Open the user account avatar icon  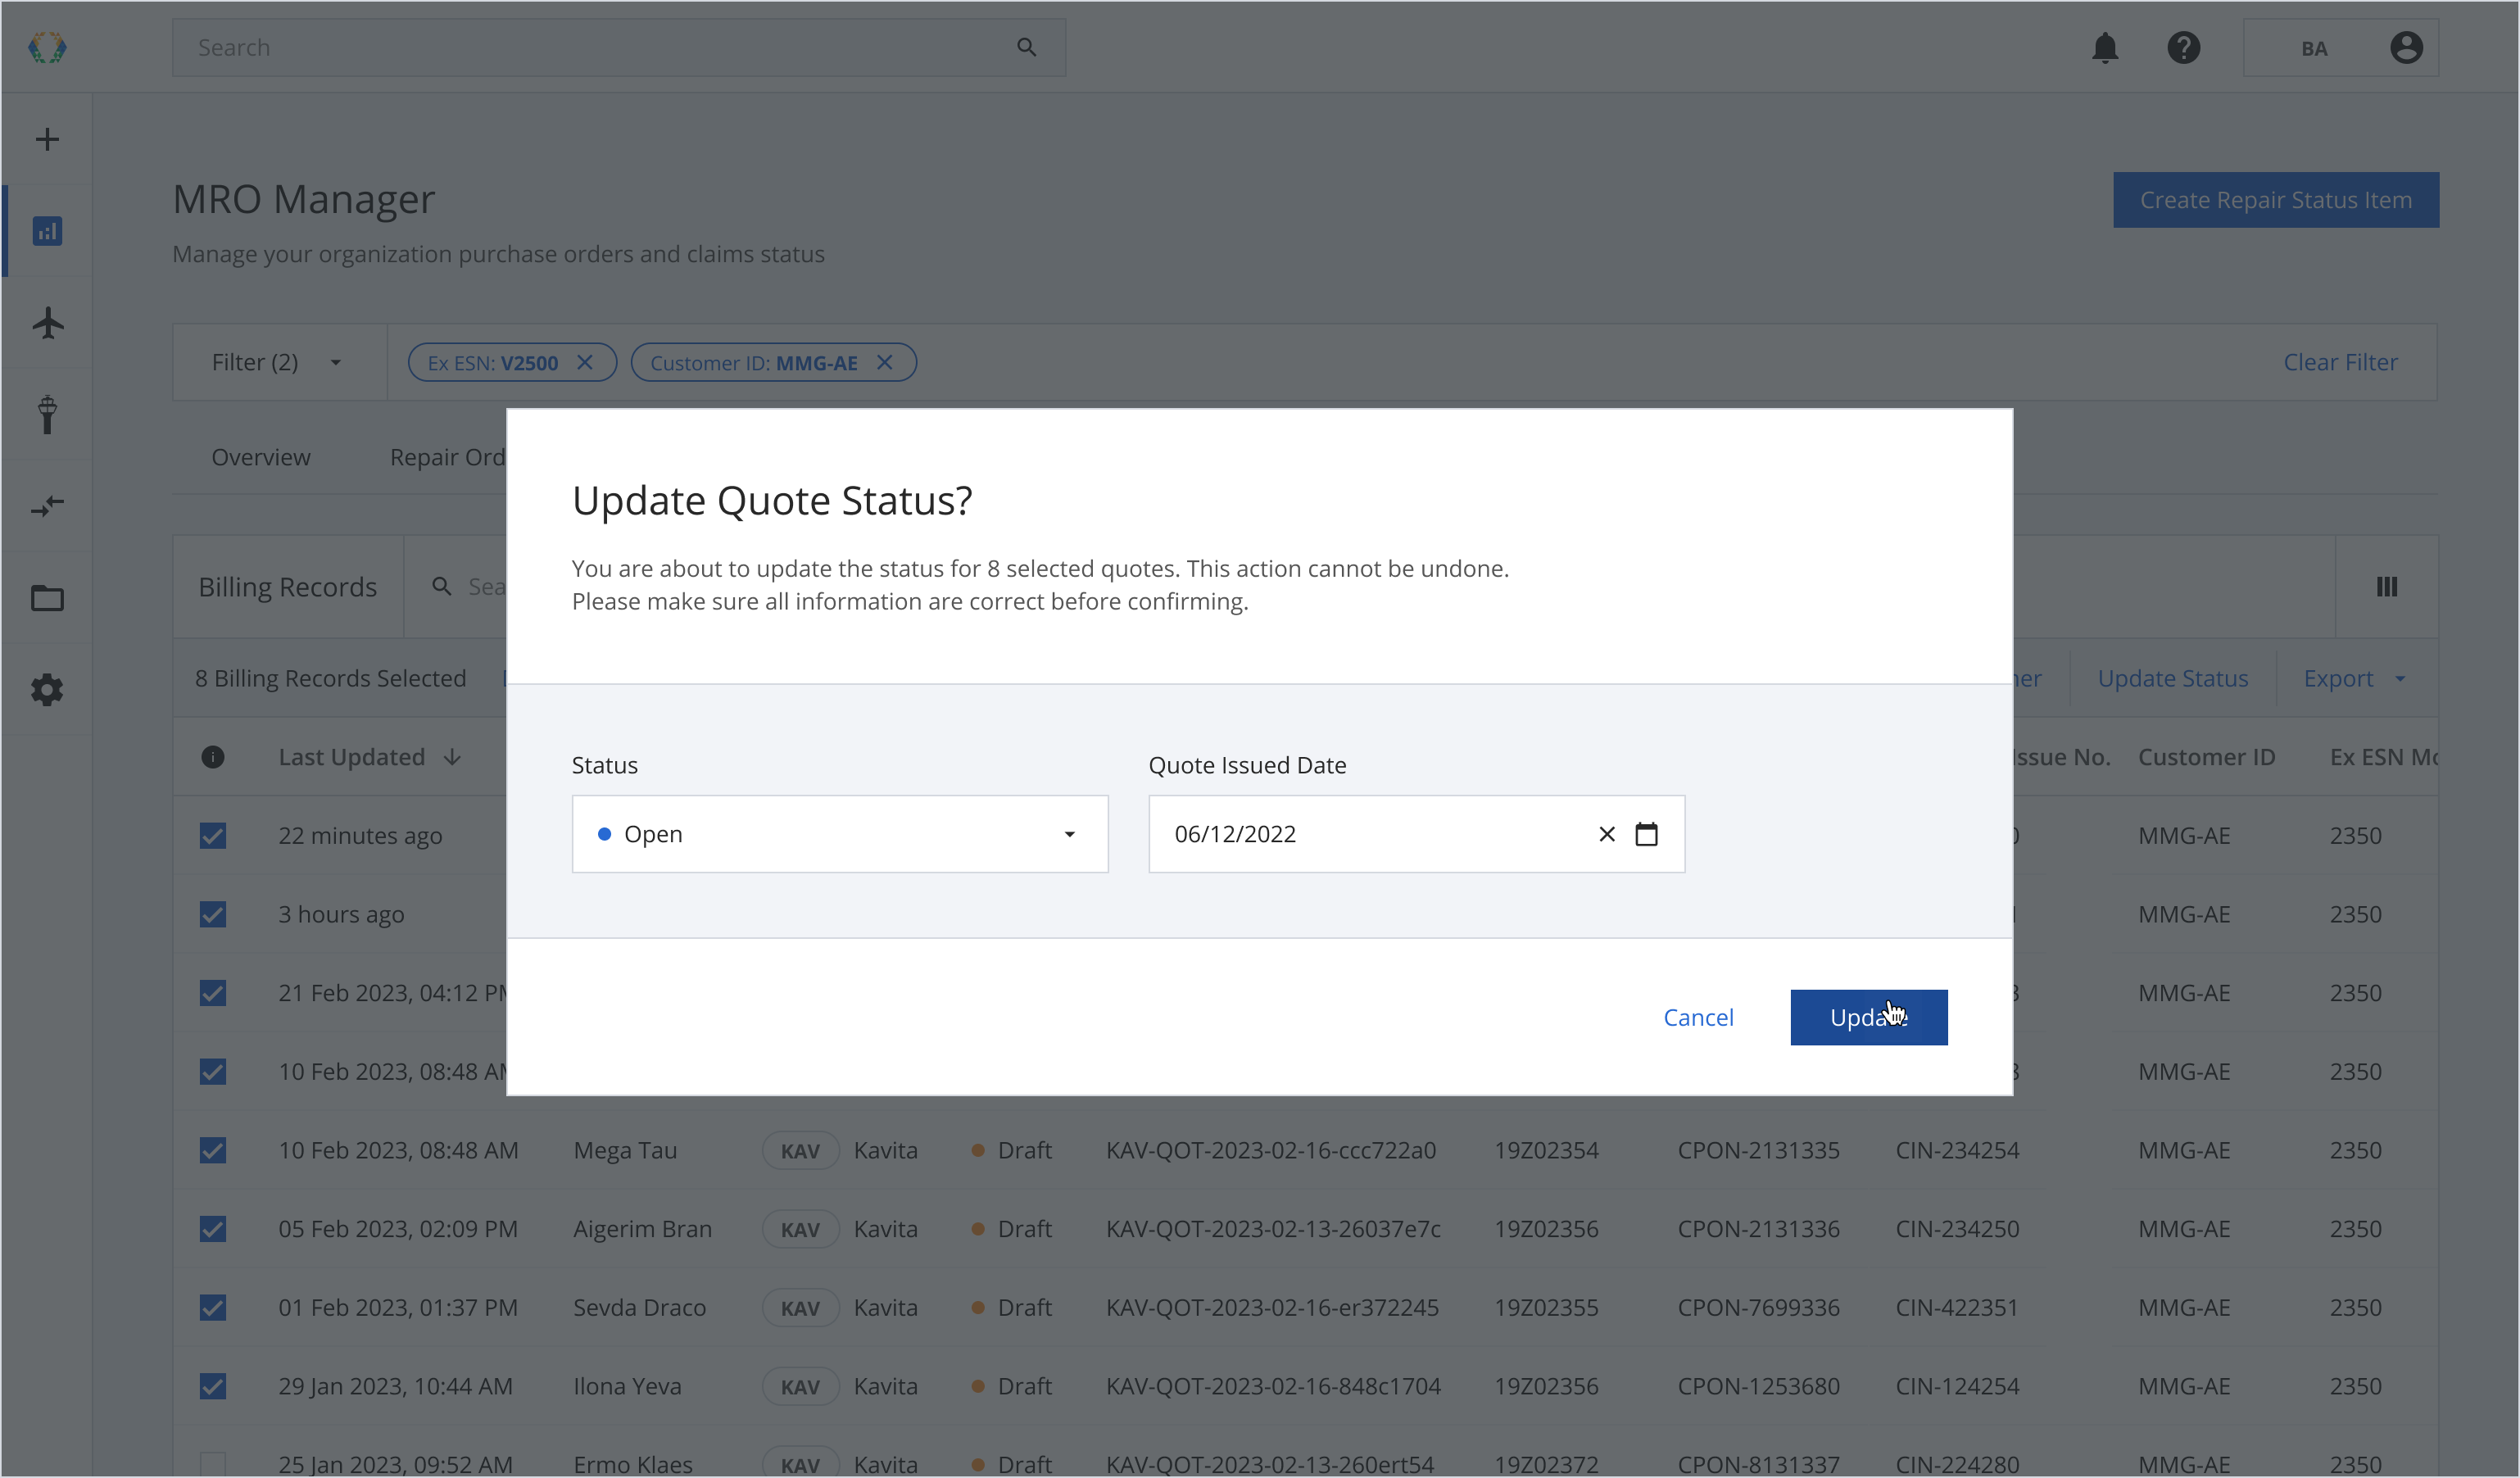(x=2405, y=47)
